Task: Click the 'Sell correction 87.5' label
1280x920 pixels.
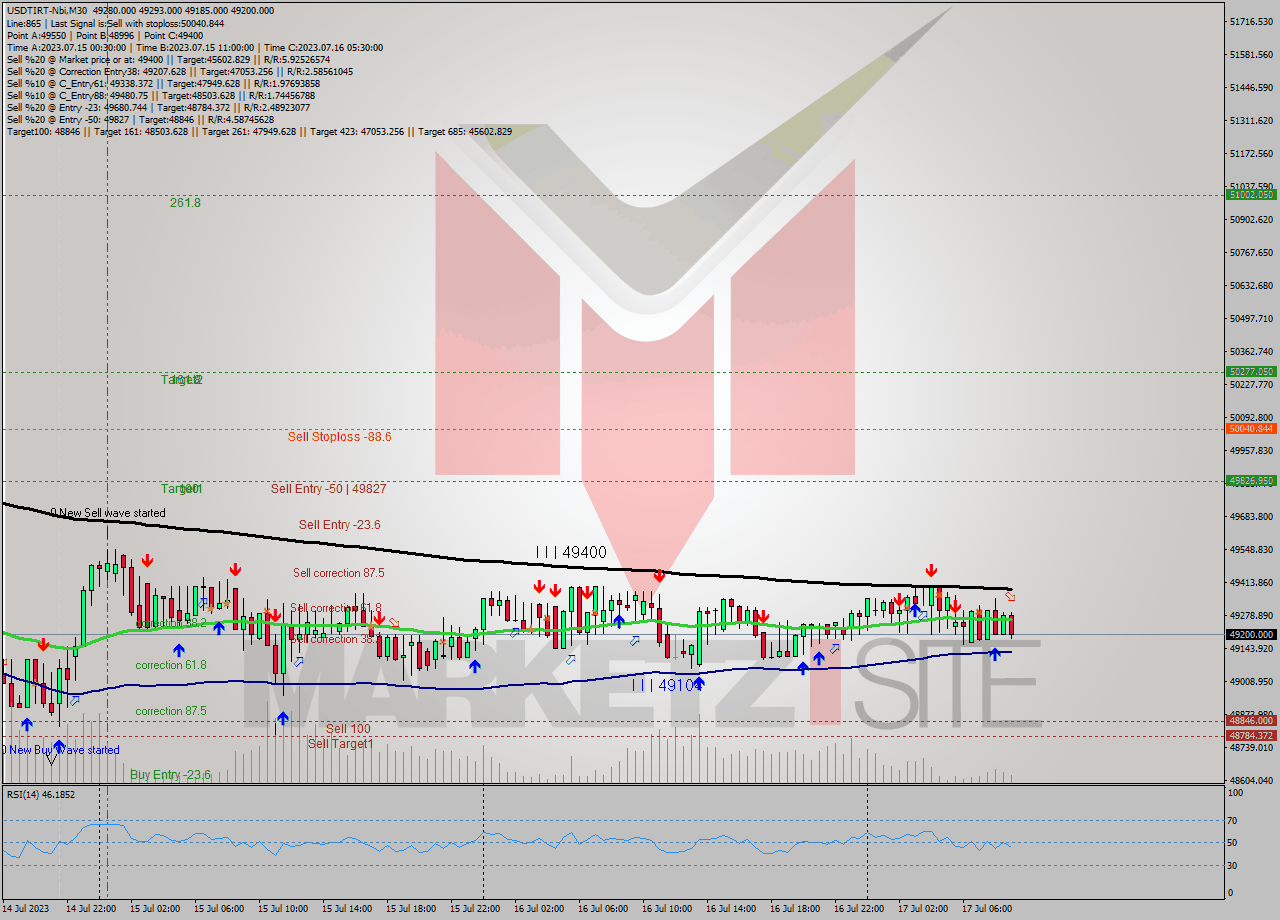Action: (x=338, y=573)
